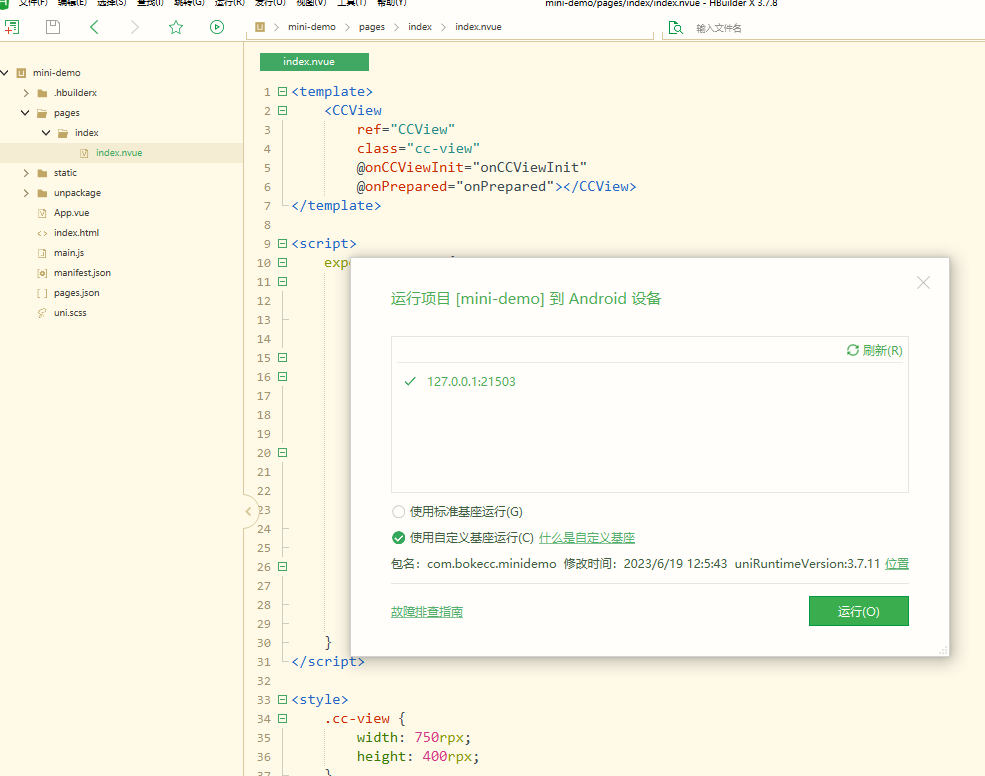The width and height of the screenshot is (985, 776).
Task: Refresh the device list with 刷新(R)
Action: pyautogui.click(x=874, y=350)
